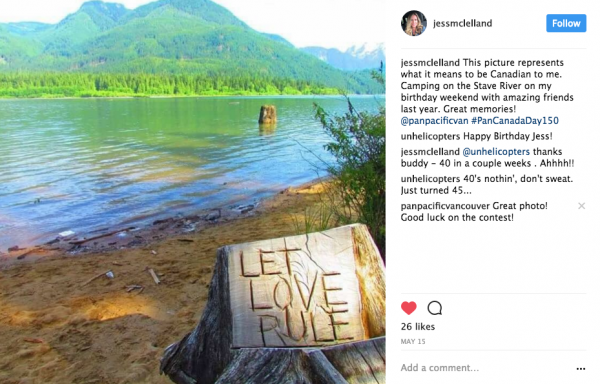600x384 pixels.
Task: Open jessmclelland profile picture avatar
Action: (x=414, y=23)
